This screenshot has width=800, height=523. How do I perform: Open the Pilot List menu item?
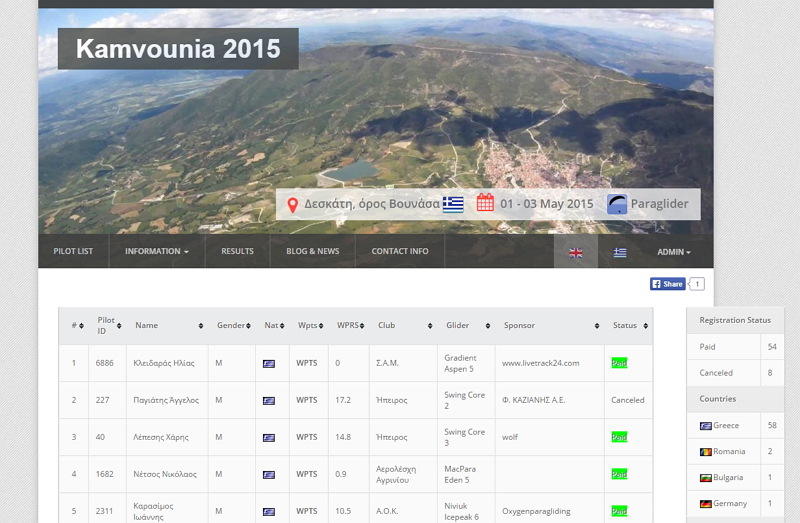coord(73,251)
